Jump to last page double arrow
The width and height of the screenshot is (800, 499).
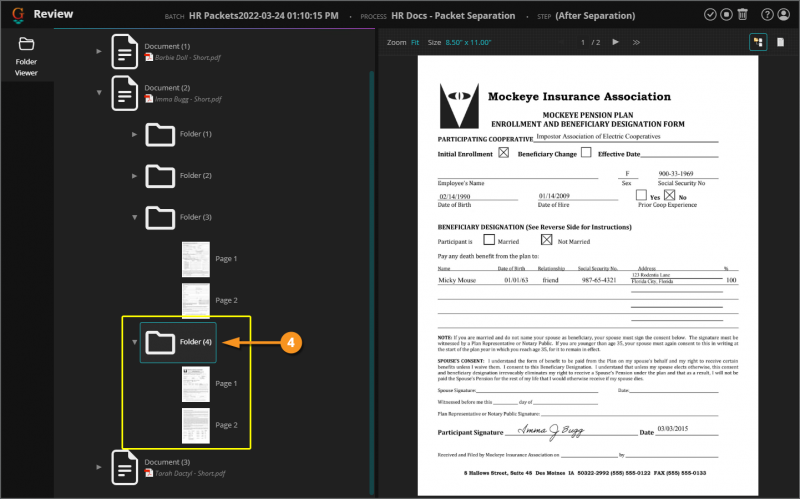point(636,42)
